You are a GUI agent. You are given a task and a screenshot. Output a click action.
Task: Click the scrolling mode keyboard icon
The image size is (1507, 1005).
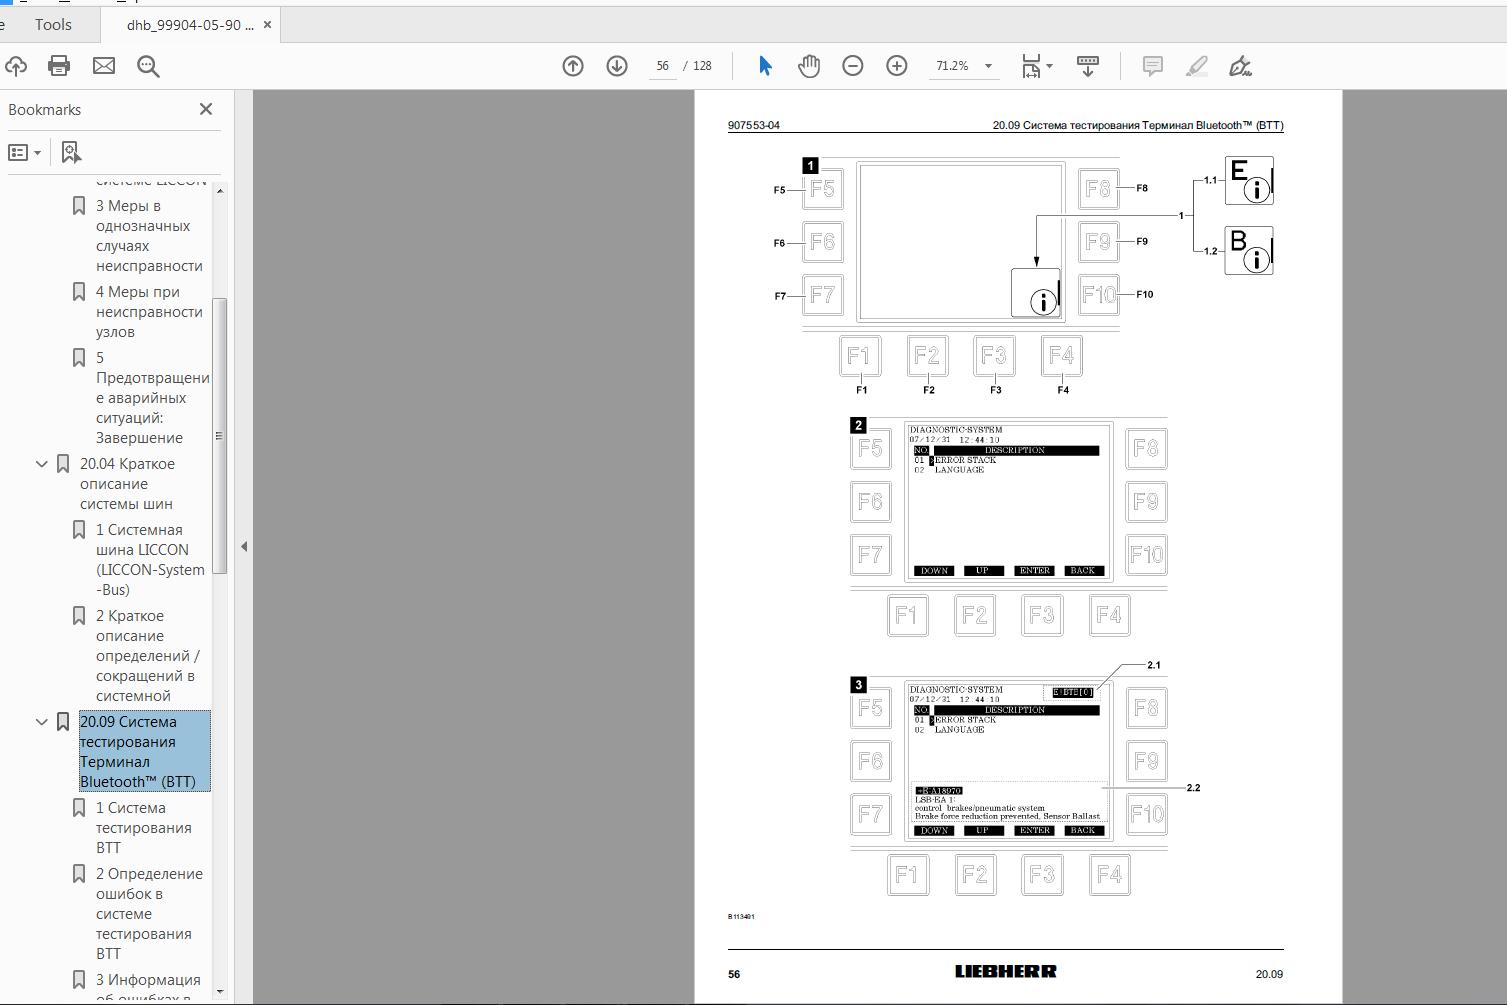[1088, 66]
